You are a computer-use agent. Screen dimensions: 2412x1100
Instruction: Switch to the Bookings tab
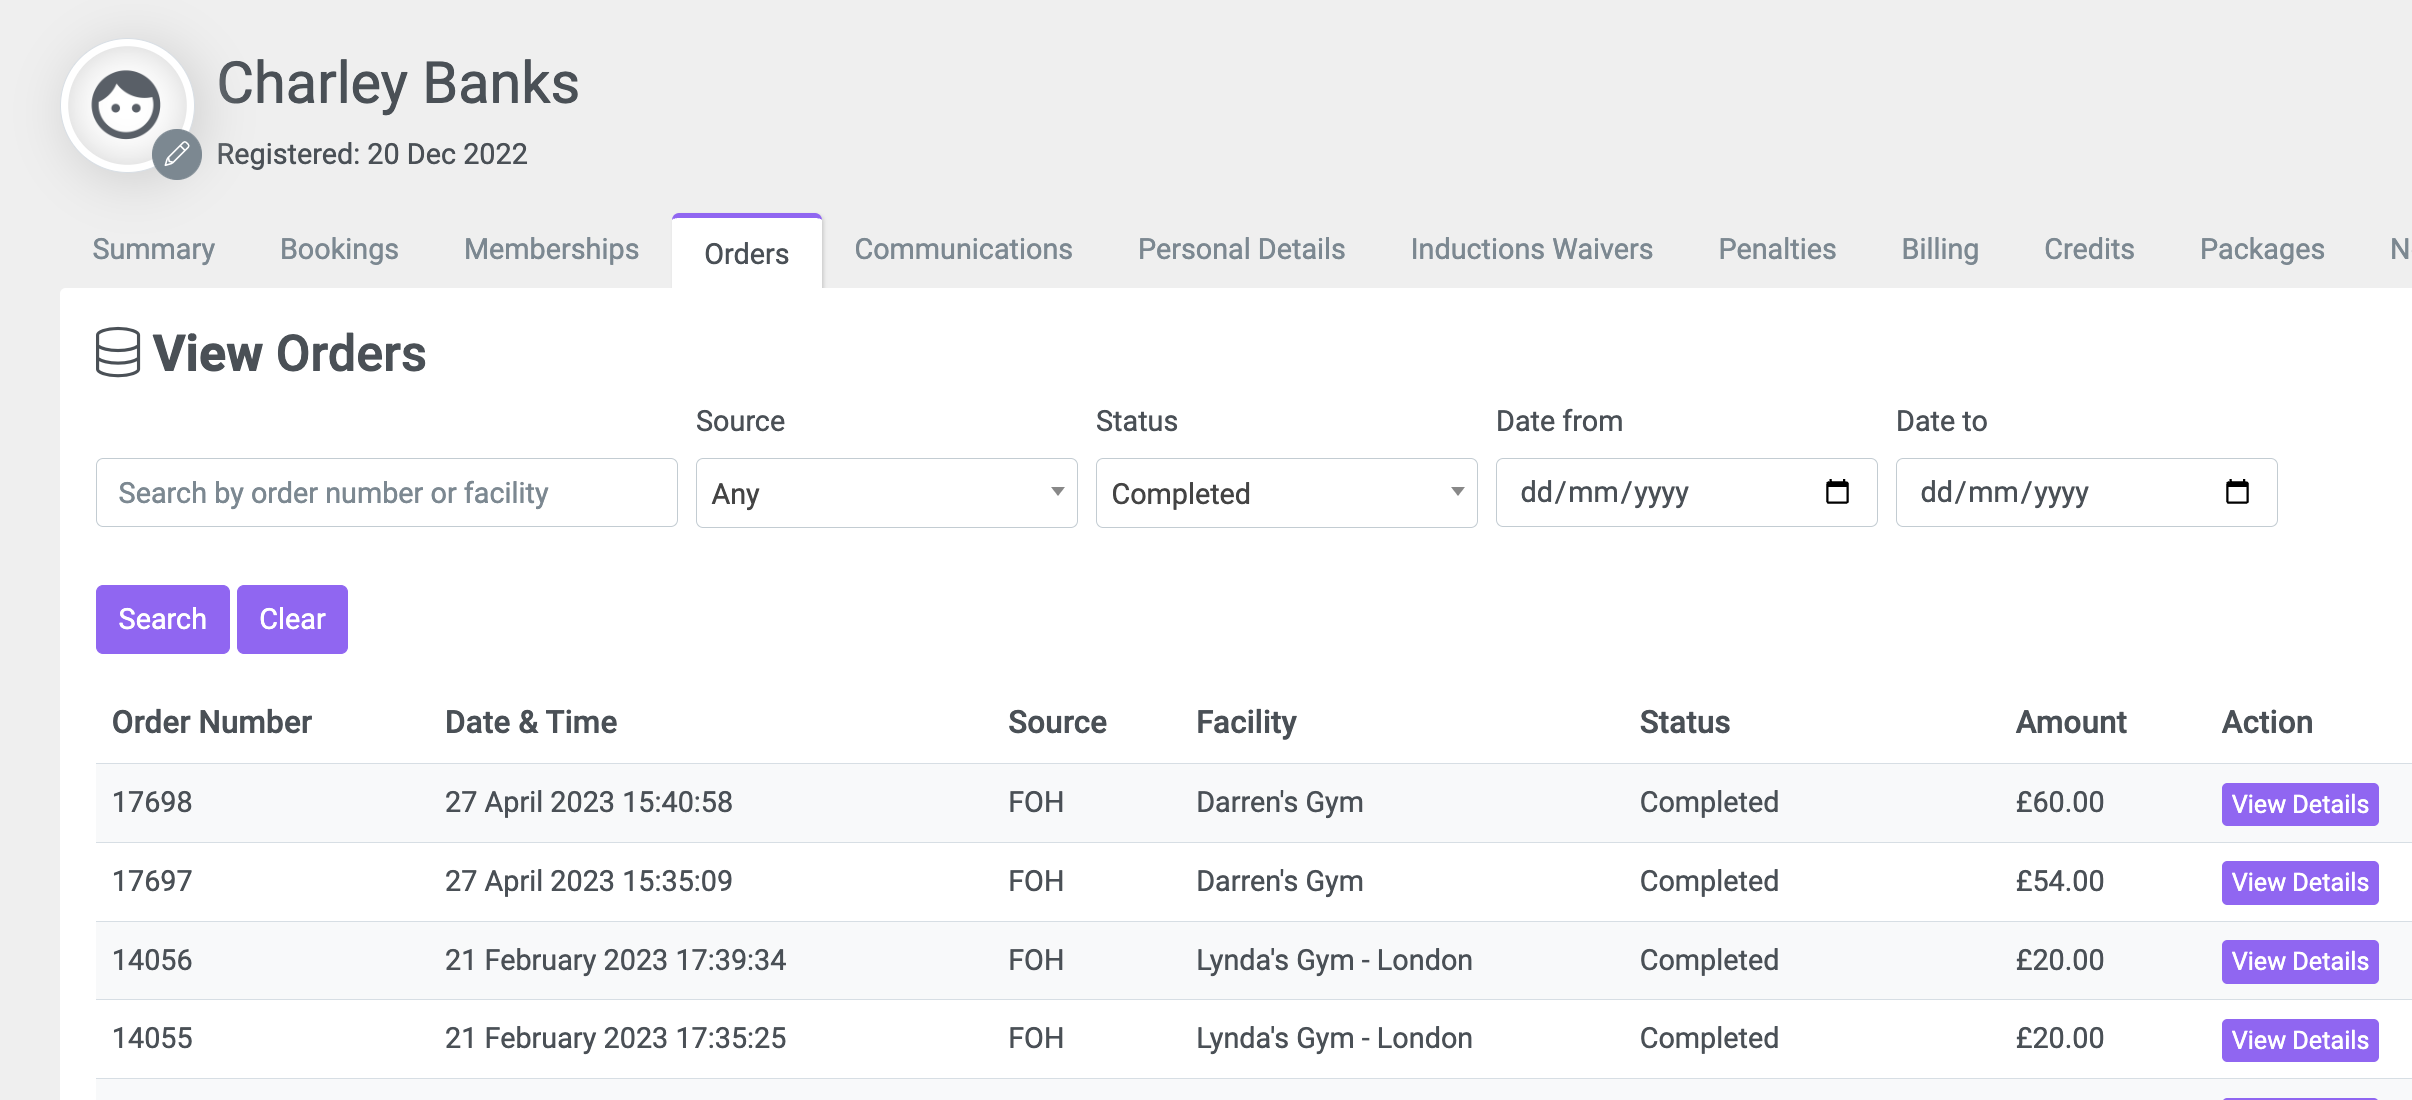point(339,249)
